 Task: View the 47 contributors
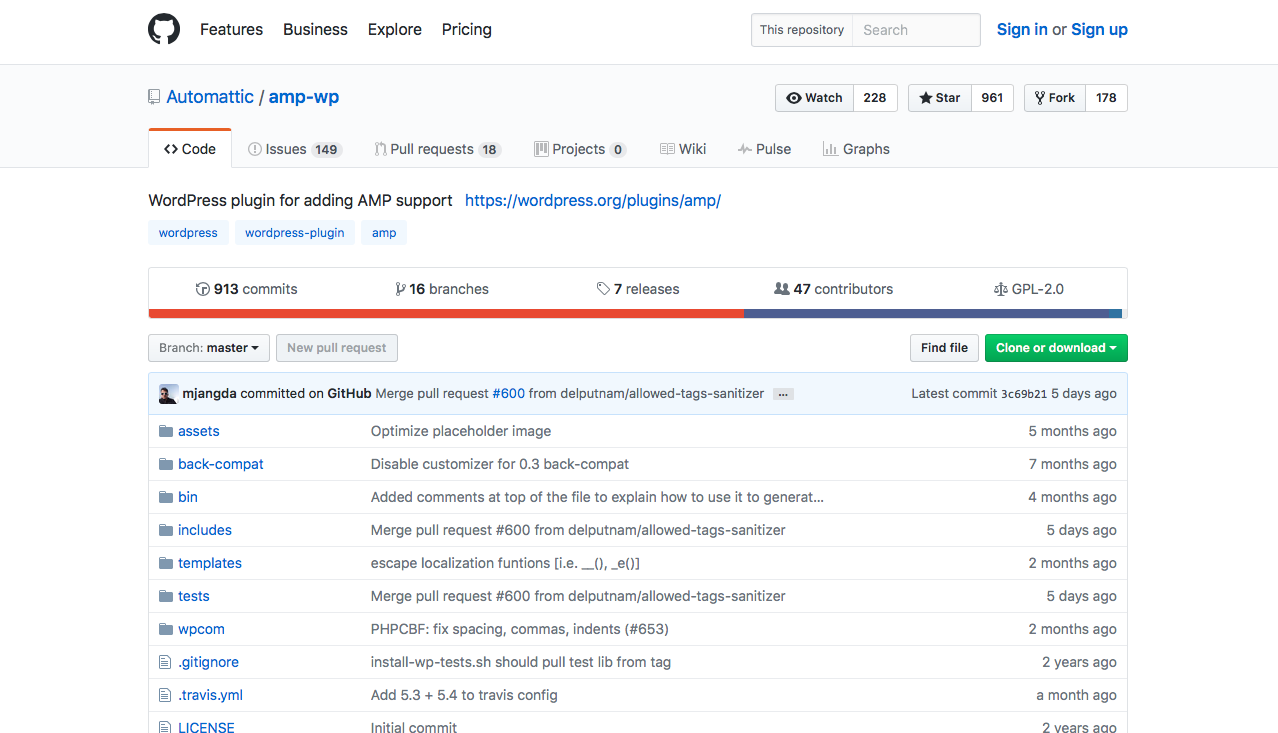(x=834, y=289)
